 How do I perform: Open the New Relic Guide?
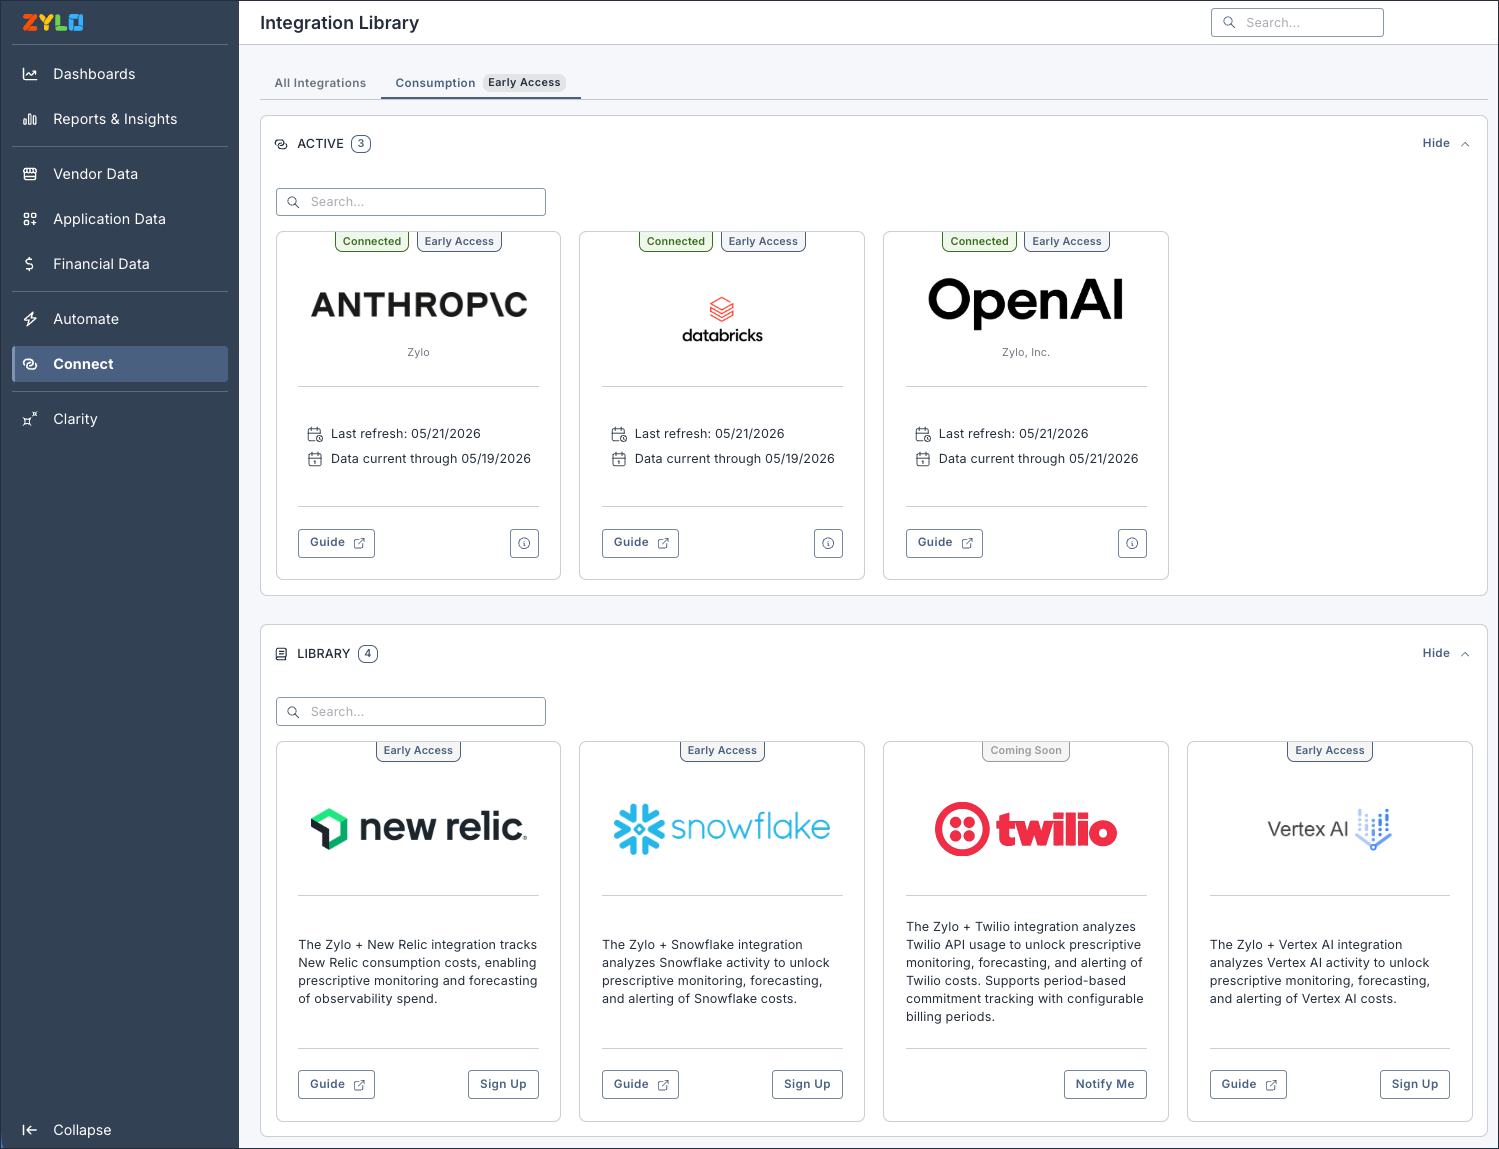coord(336,1085)
